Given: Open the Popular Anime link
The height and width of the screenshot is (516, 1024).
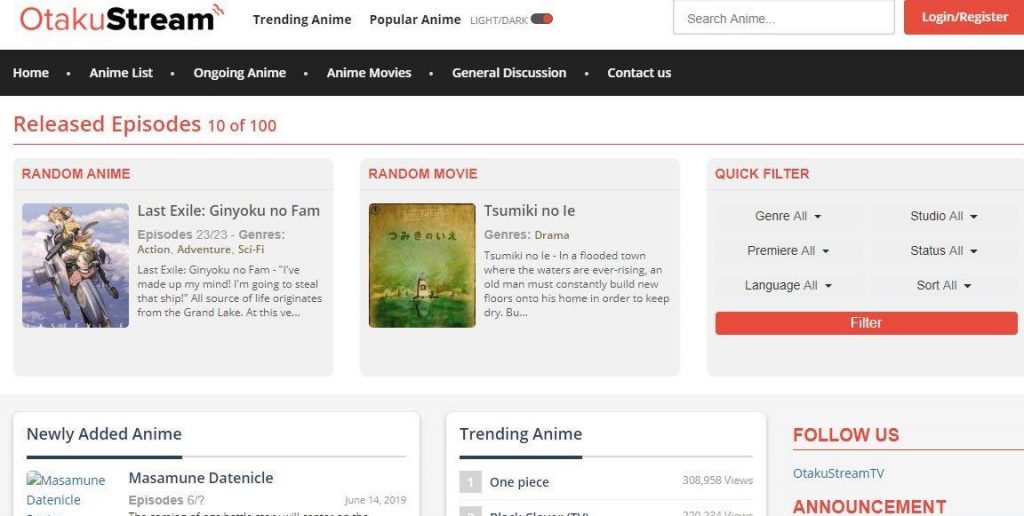Looking at the screenshot, I should [x=415, y=20].
